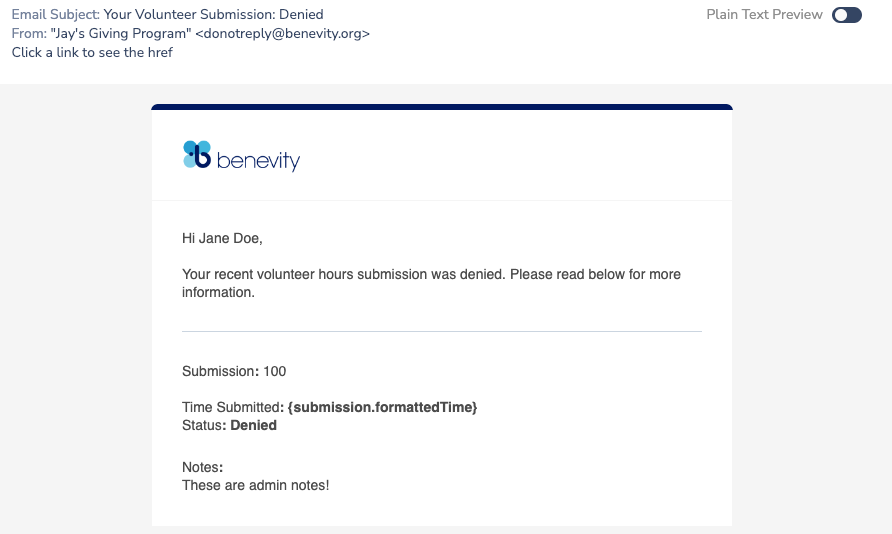Click the "These are admin notes!" text

pos(255,486)
